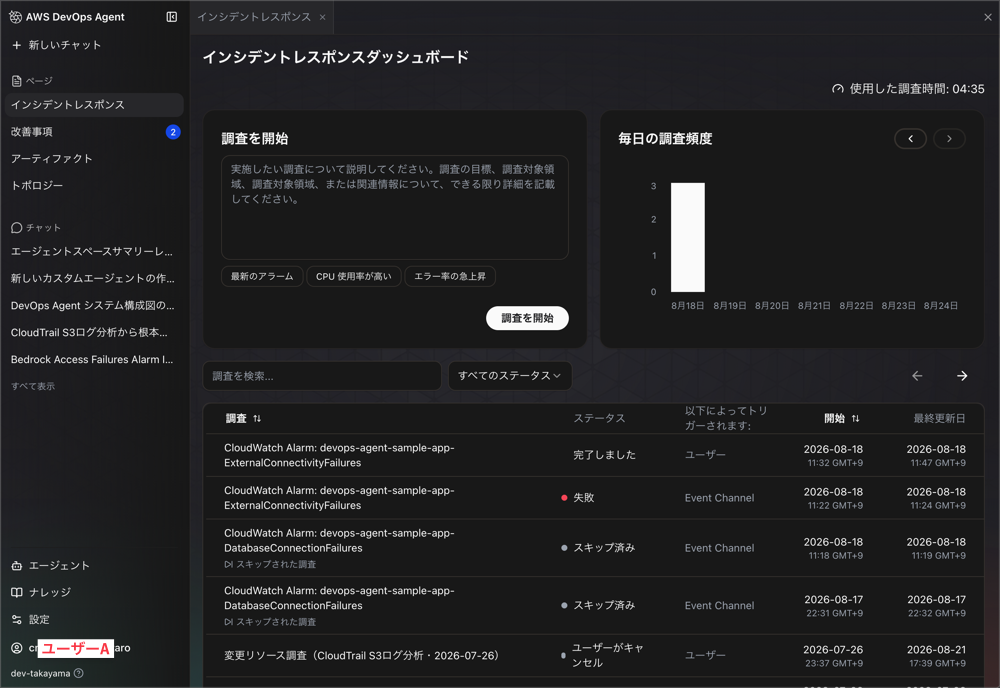1000x688 pixels.
Task: Go to next page of investigations table
Action: pos(962,376)
